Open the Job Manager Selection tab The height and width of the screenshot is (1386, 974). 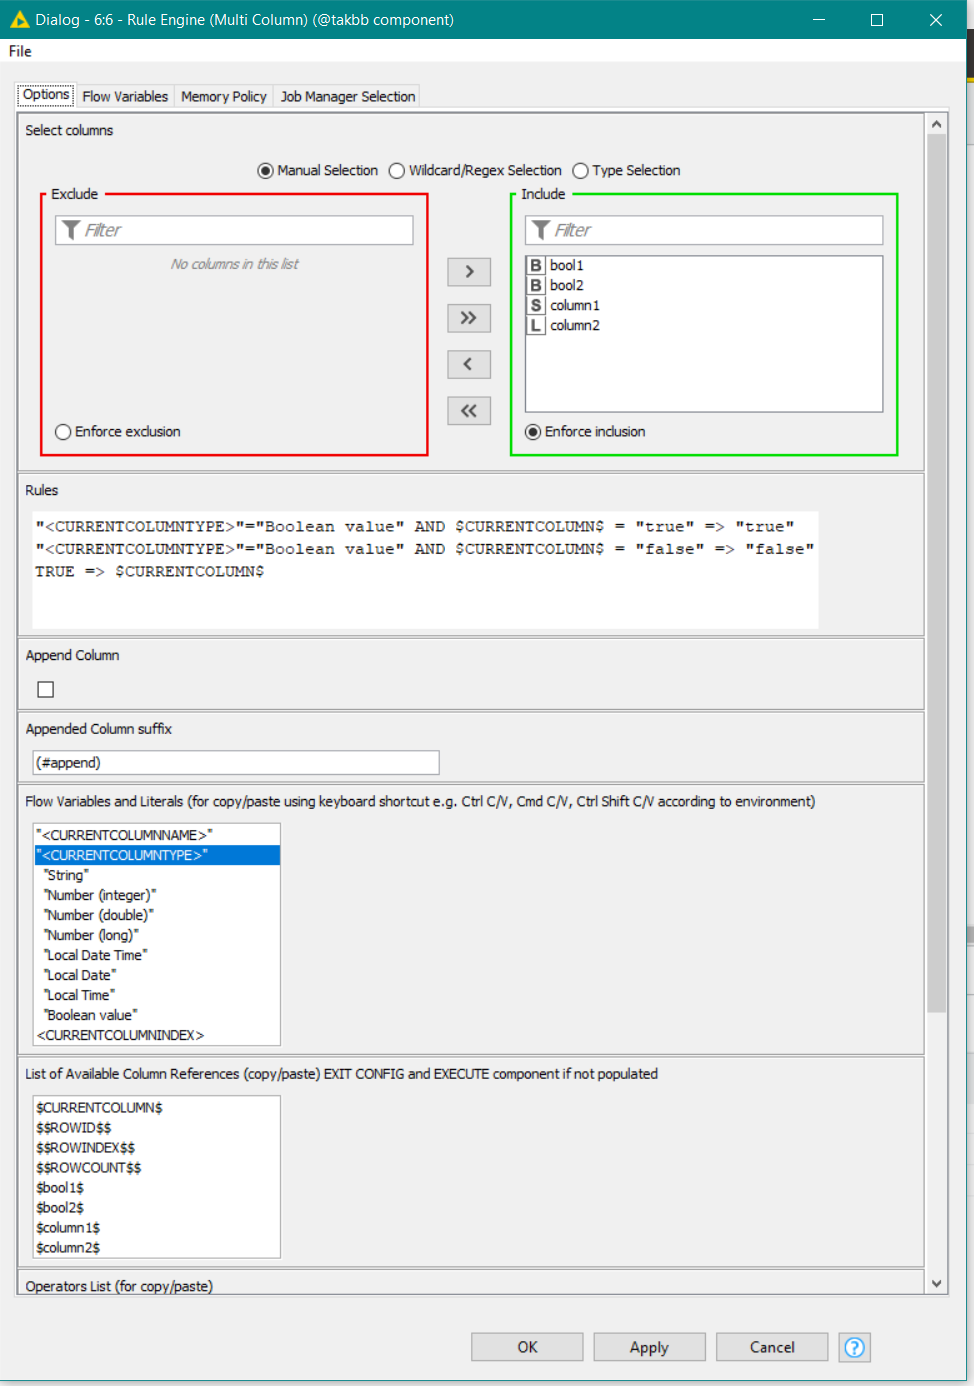(347, 96)
